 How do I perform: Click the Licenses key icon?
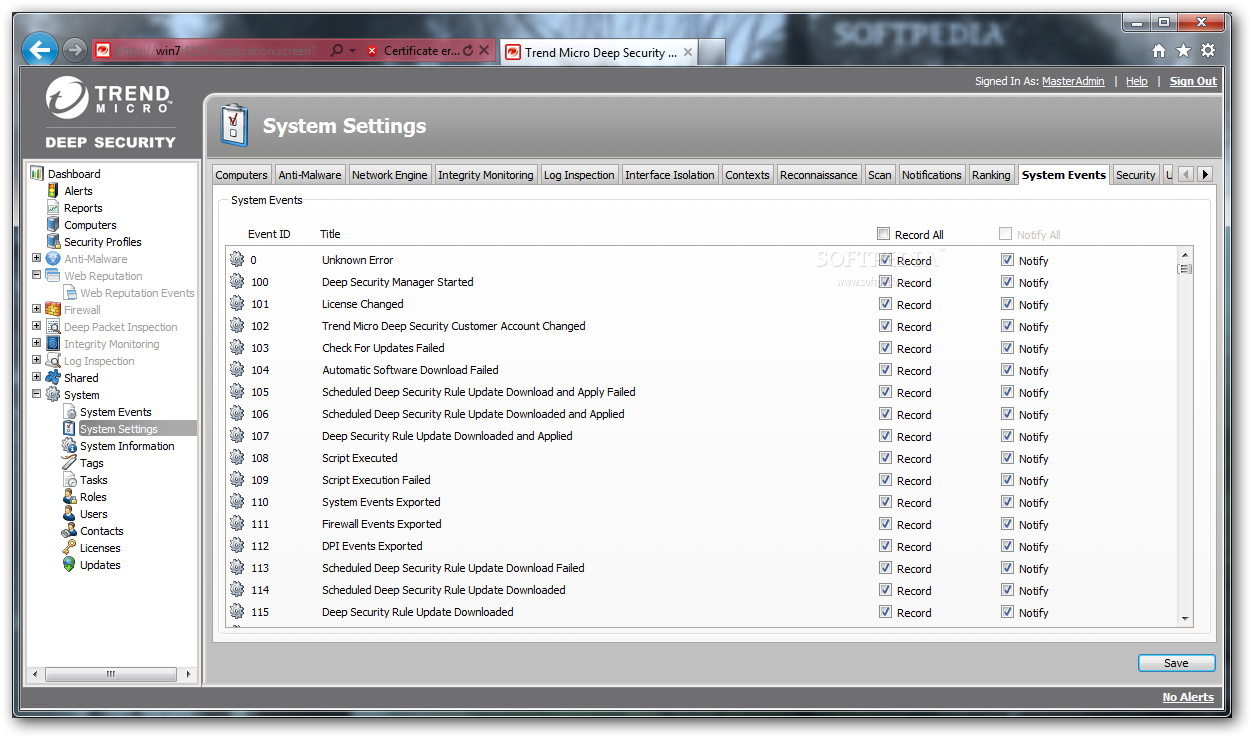tap(69, 548)
